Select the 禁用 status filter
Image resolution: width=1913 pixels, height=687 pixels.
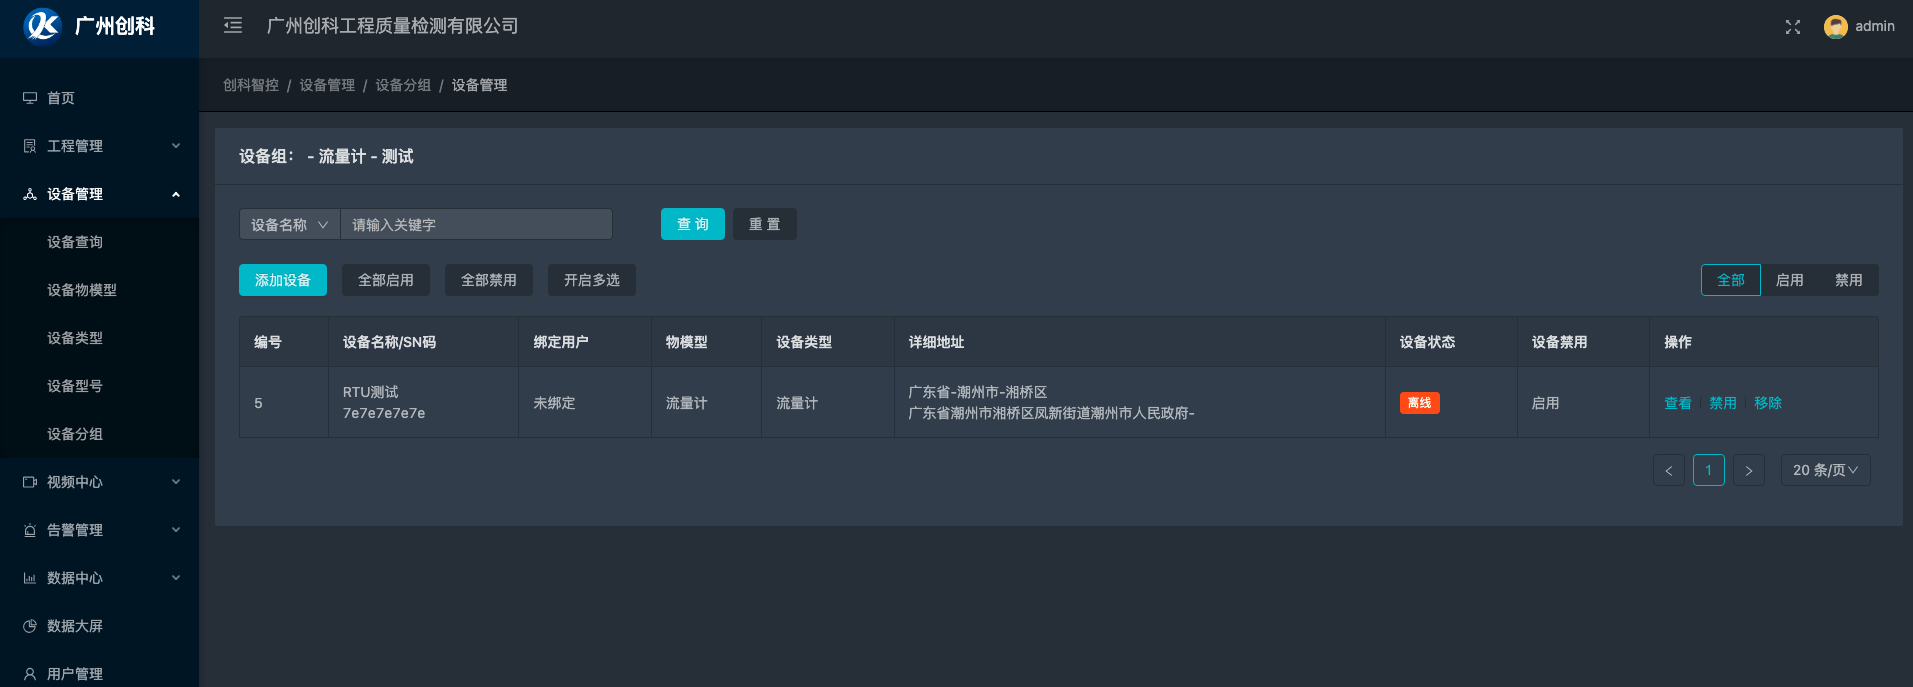(x=1849, y=280)
